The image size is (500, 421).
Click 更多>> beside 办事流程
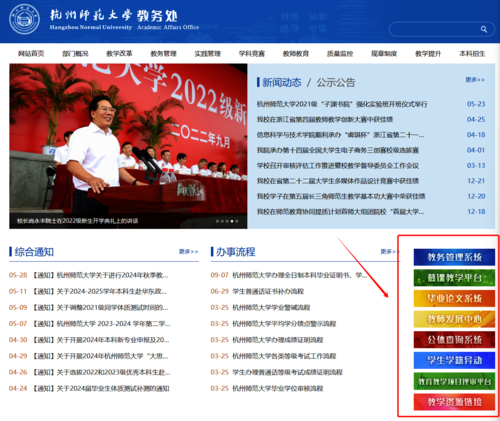(389, 251)
